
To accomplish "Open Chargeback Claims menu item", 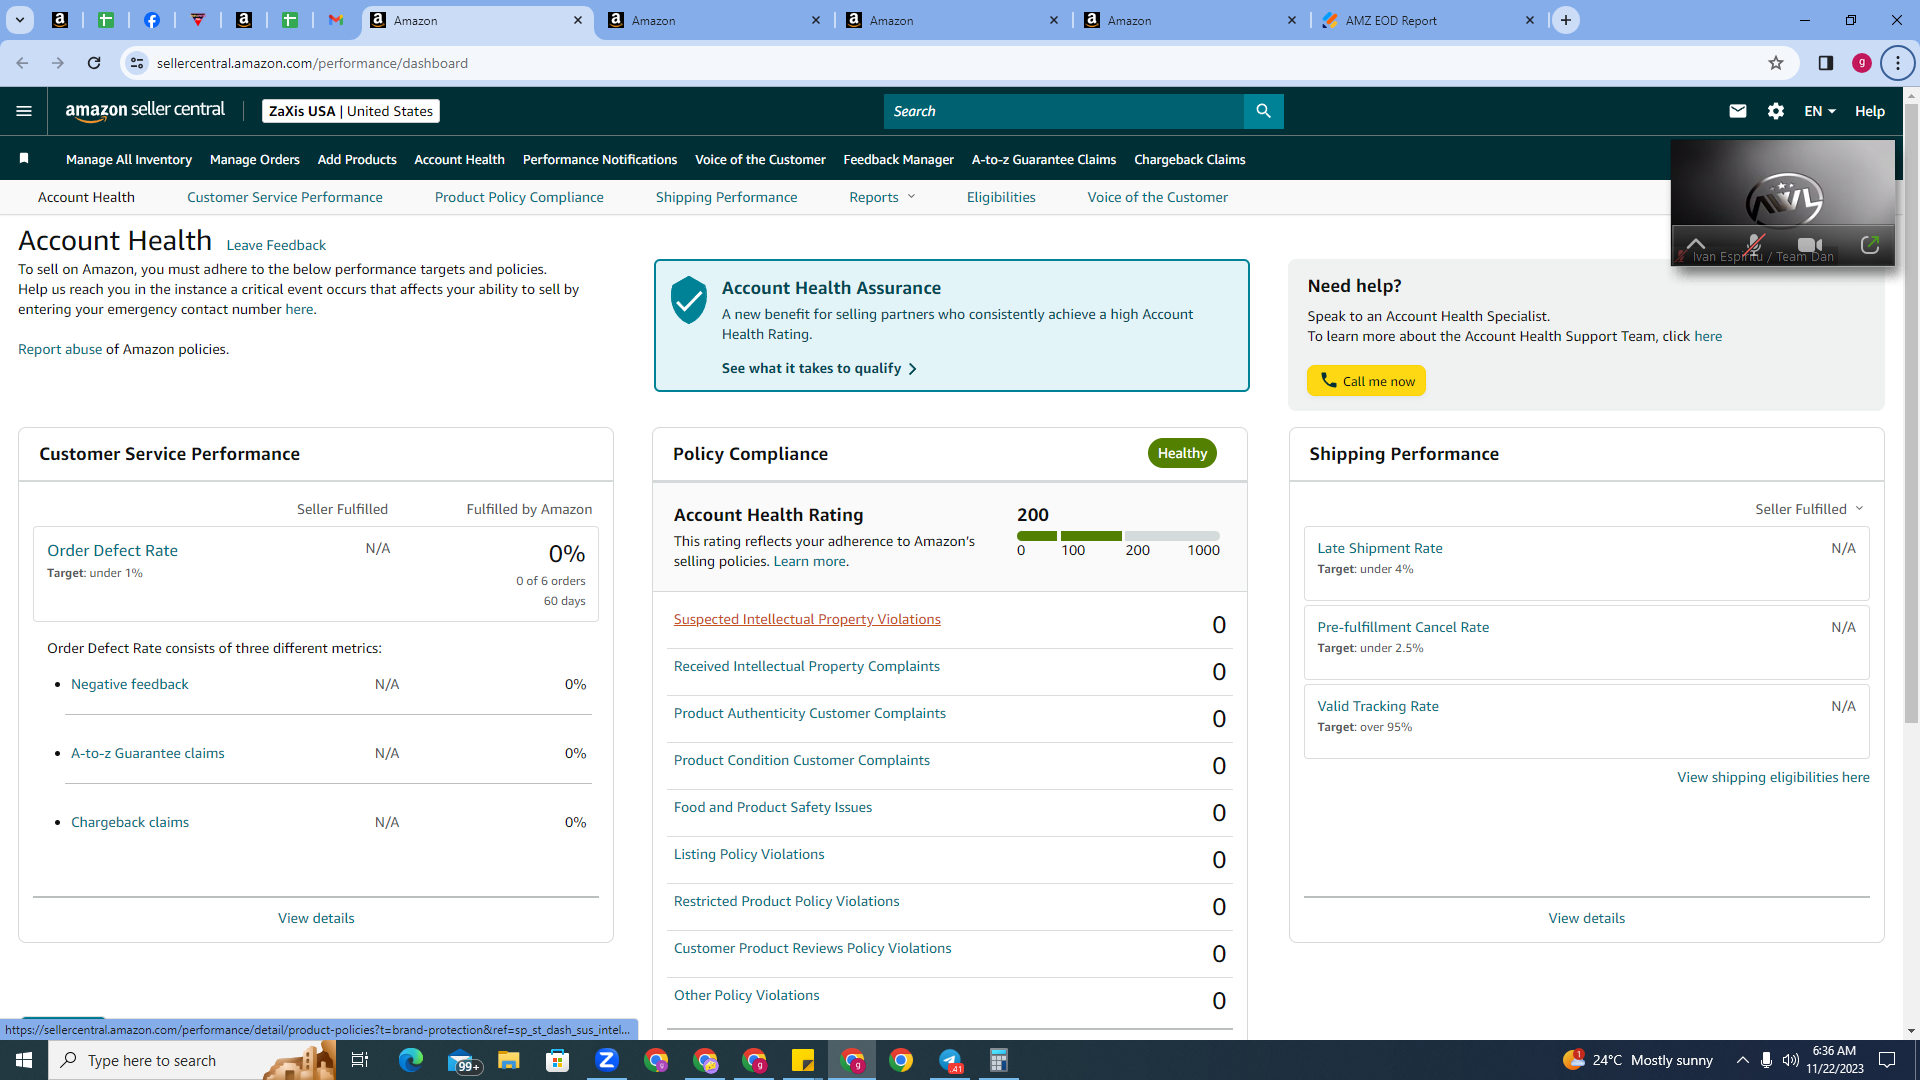I will (1190, 159).
